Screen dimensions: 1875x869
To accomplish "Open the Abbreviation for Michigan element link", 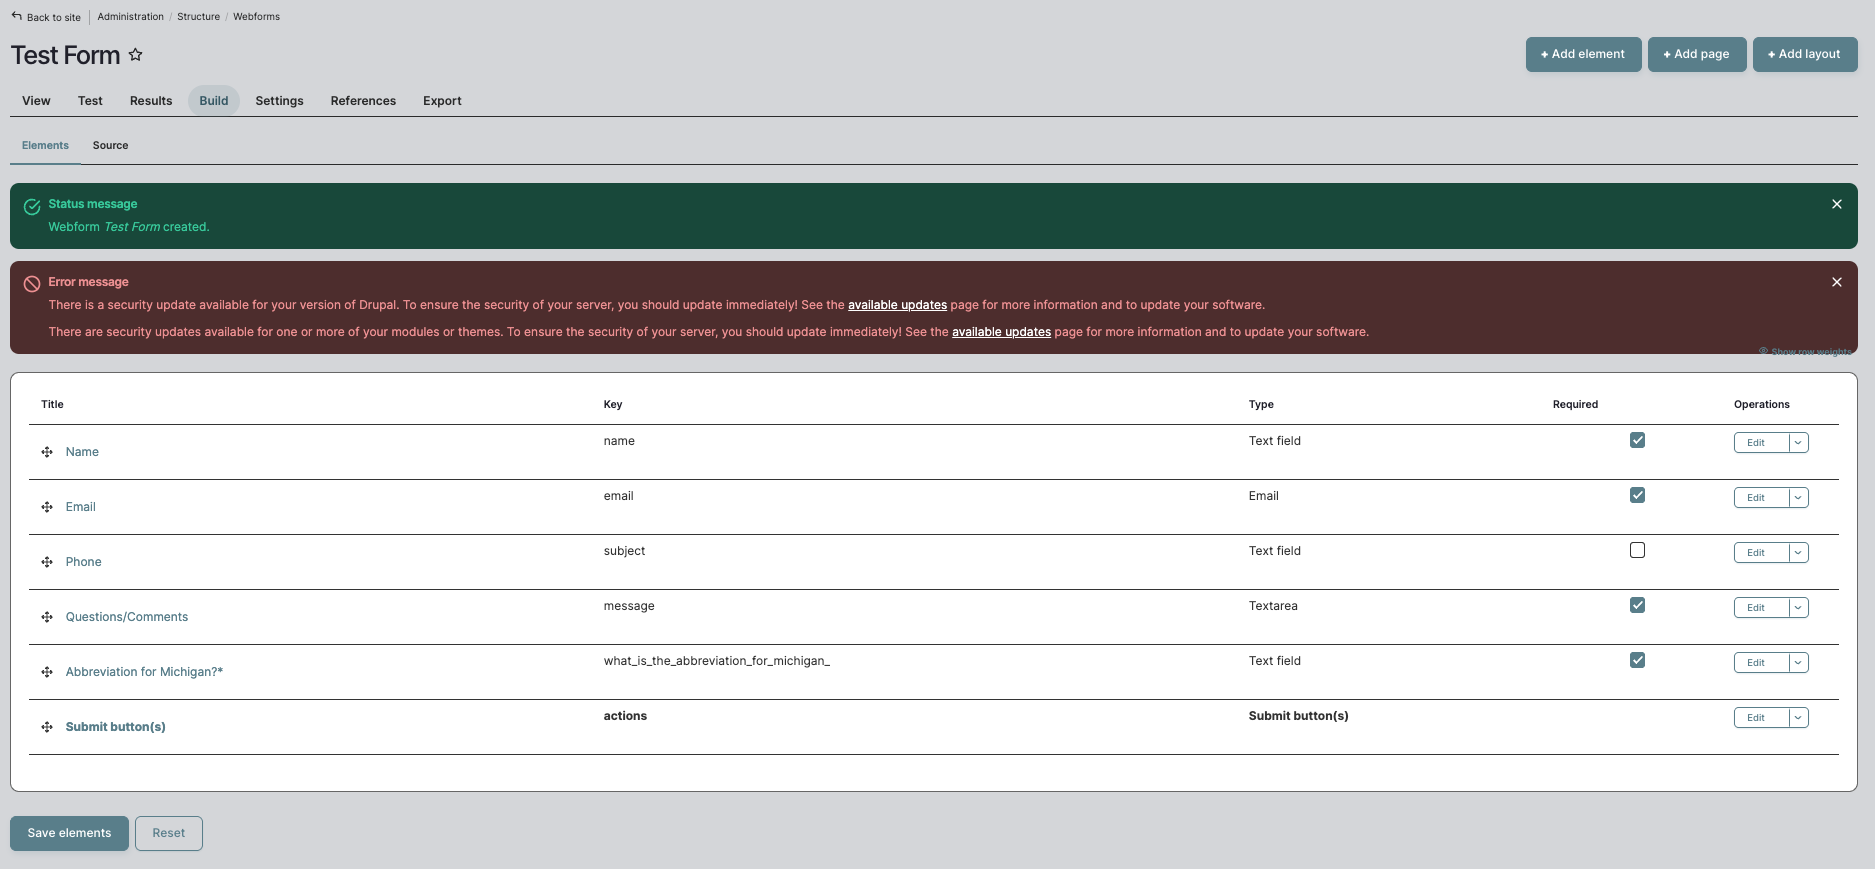I will [x=144, y=672].
